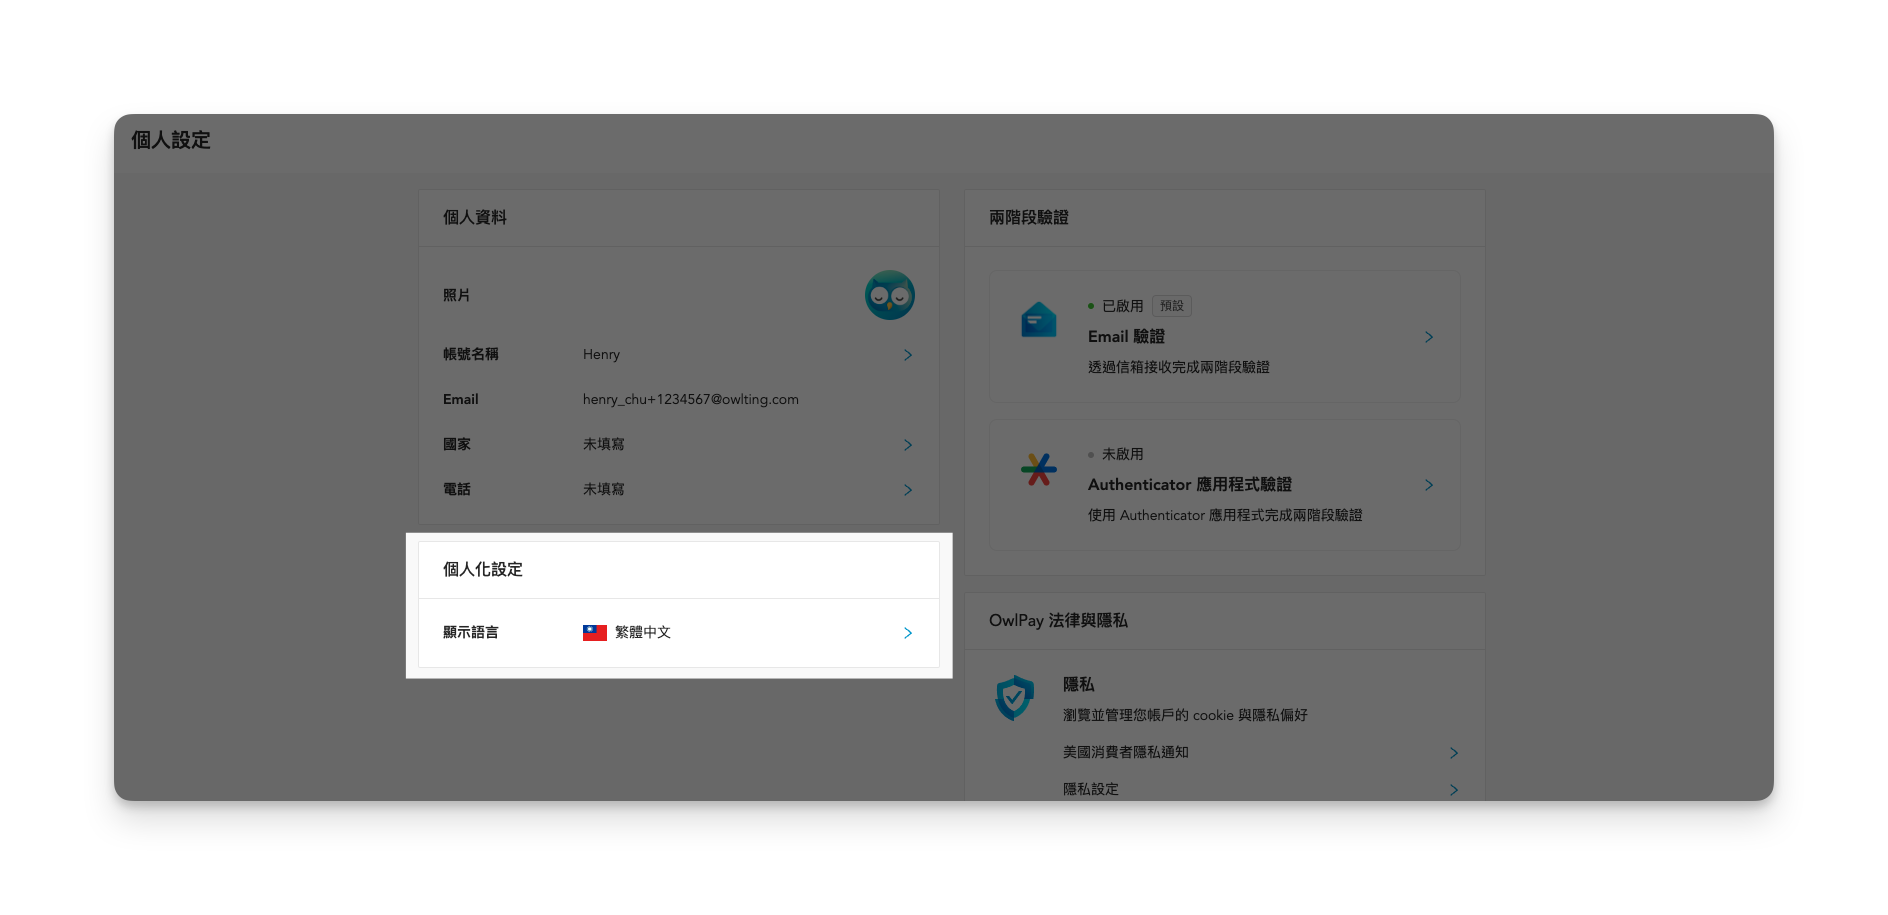Click the Henry account name value

tap(601, 354)
